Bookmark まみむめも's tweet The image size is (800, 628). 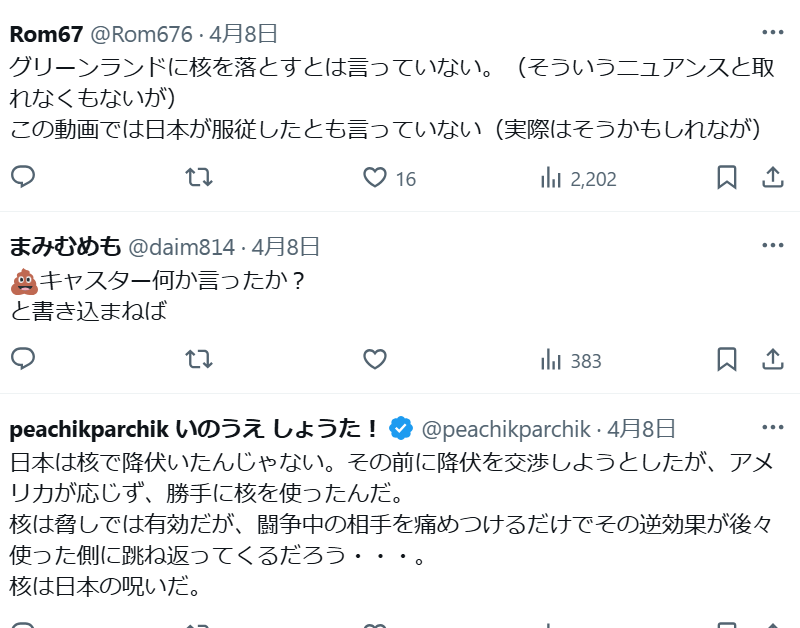[x=727, y=359]
